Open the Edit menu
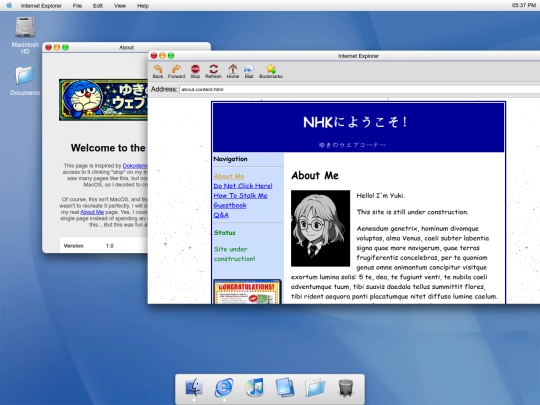 click(98, 6)
